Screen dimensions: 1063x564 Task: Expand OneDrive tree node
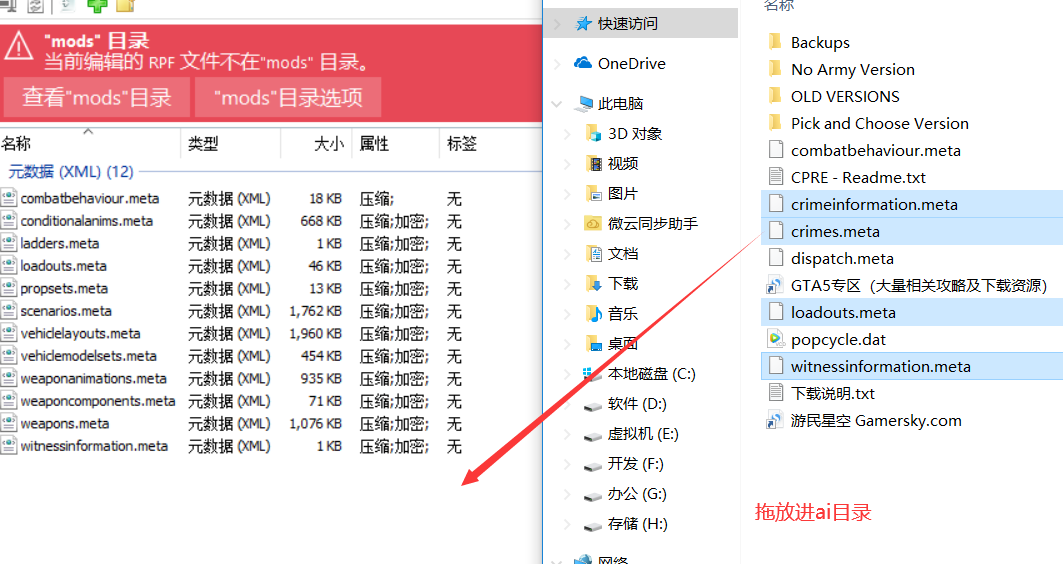[x=557, y=64]
